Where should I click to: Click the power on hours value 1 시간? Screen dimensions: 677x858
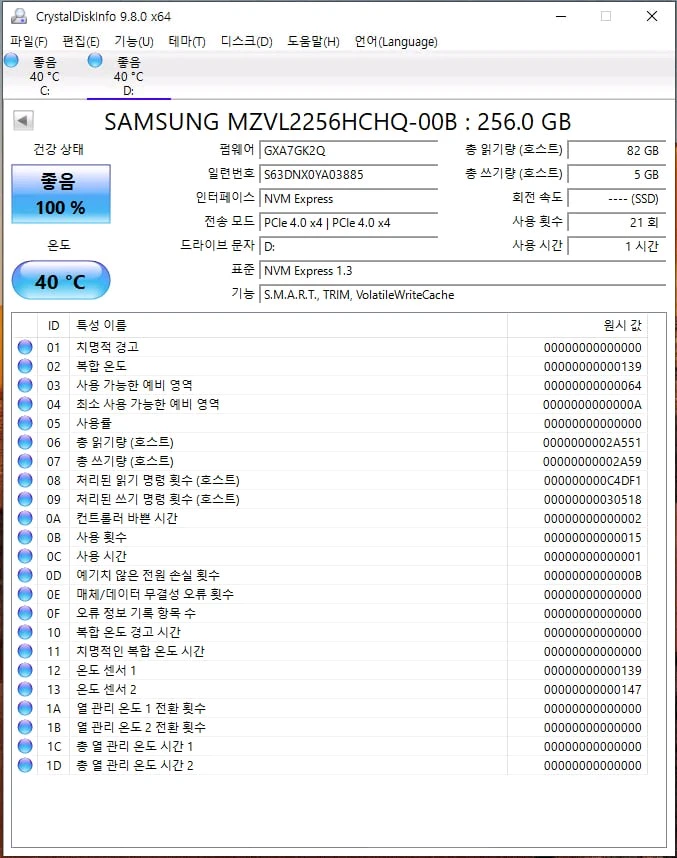(617, 247)
